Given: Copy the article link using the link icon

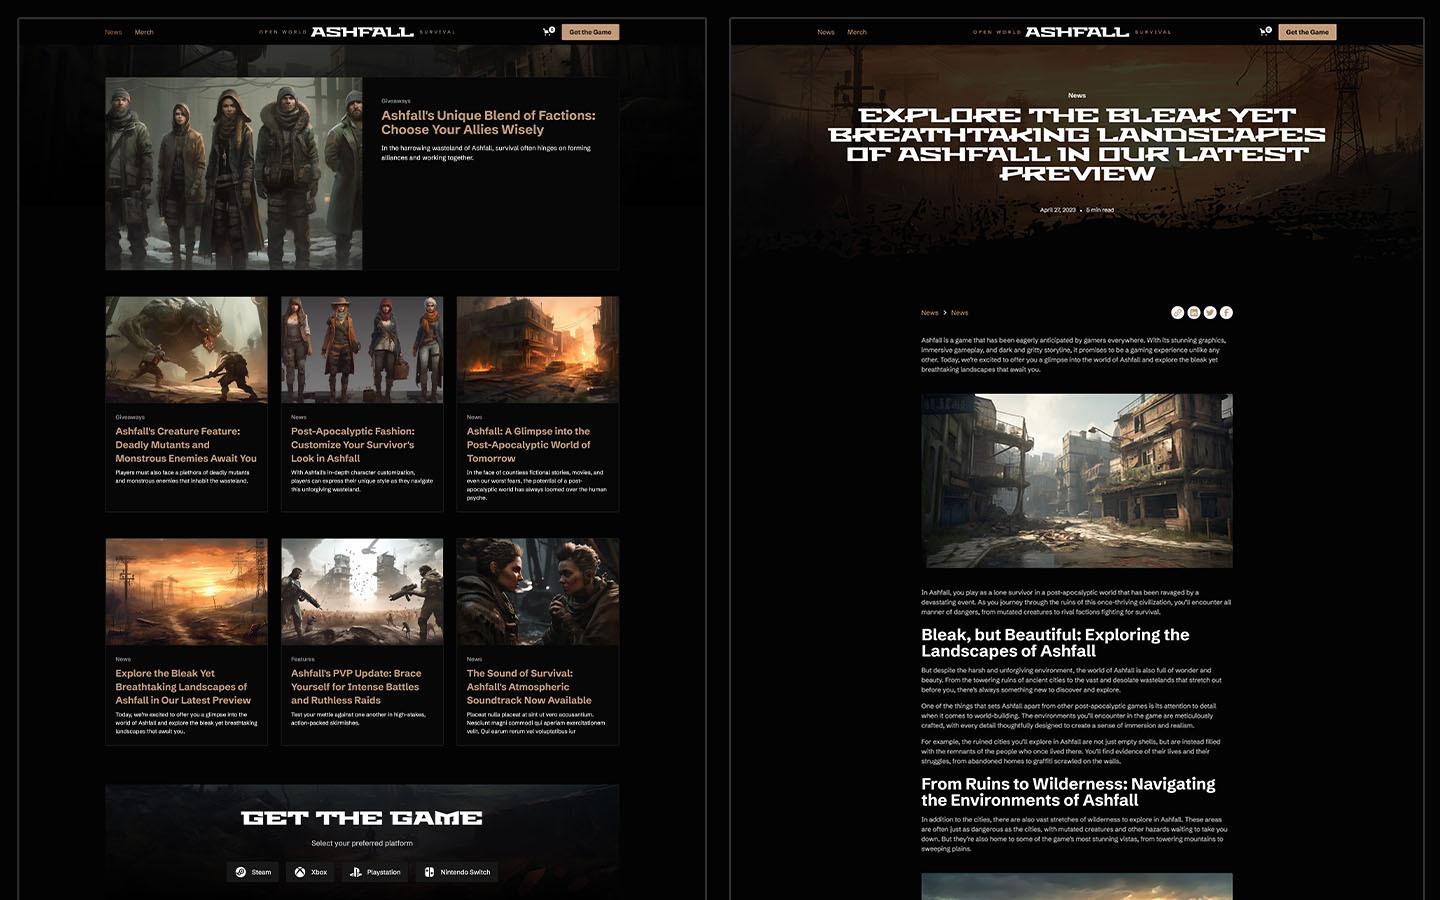Looking at the screenshot, I should pyautogui.click(x=1177, y=312).
